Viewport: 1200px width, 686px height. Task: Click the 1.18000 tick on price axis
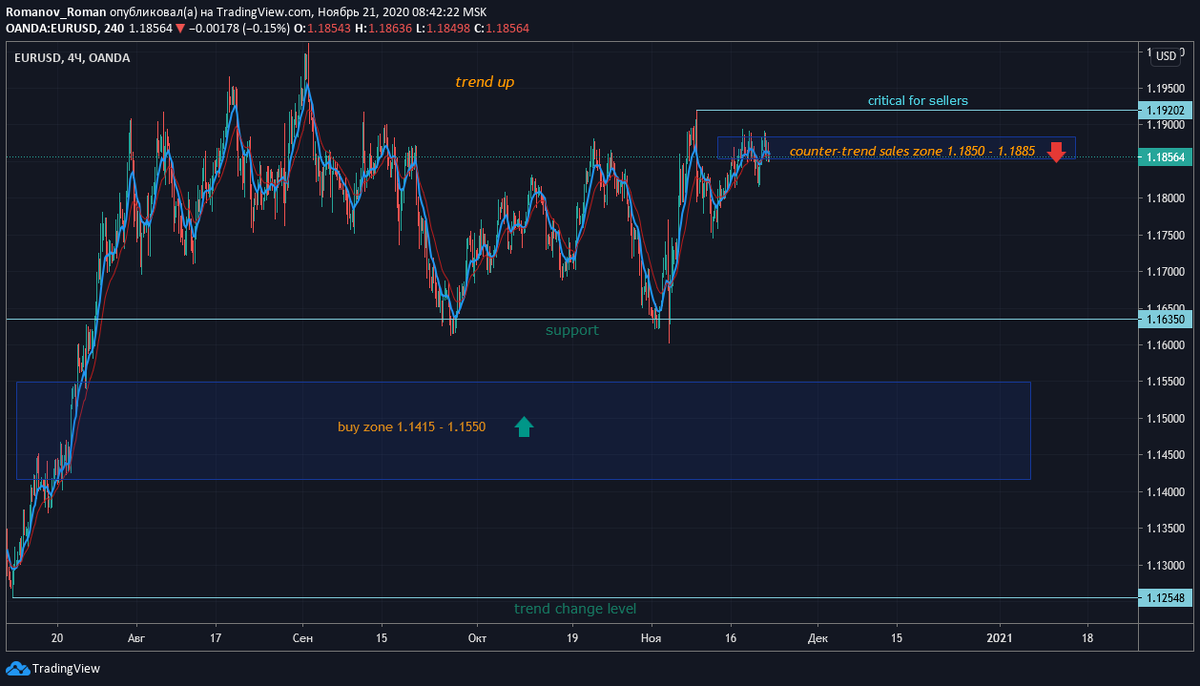[x=1166, y=198]
